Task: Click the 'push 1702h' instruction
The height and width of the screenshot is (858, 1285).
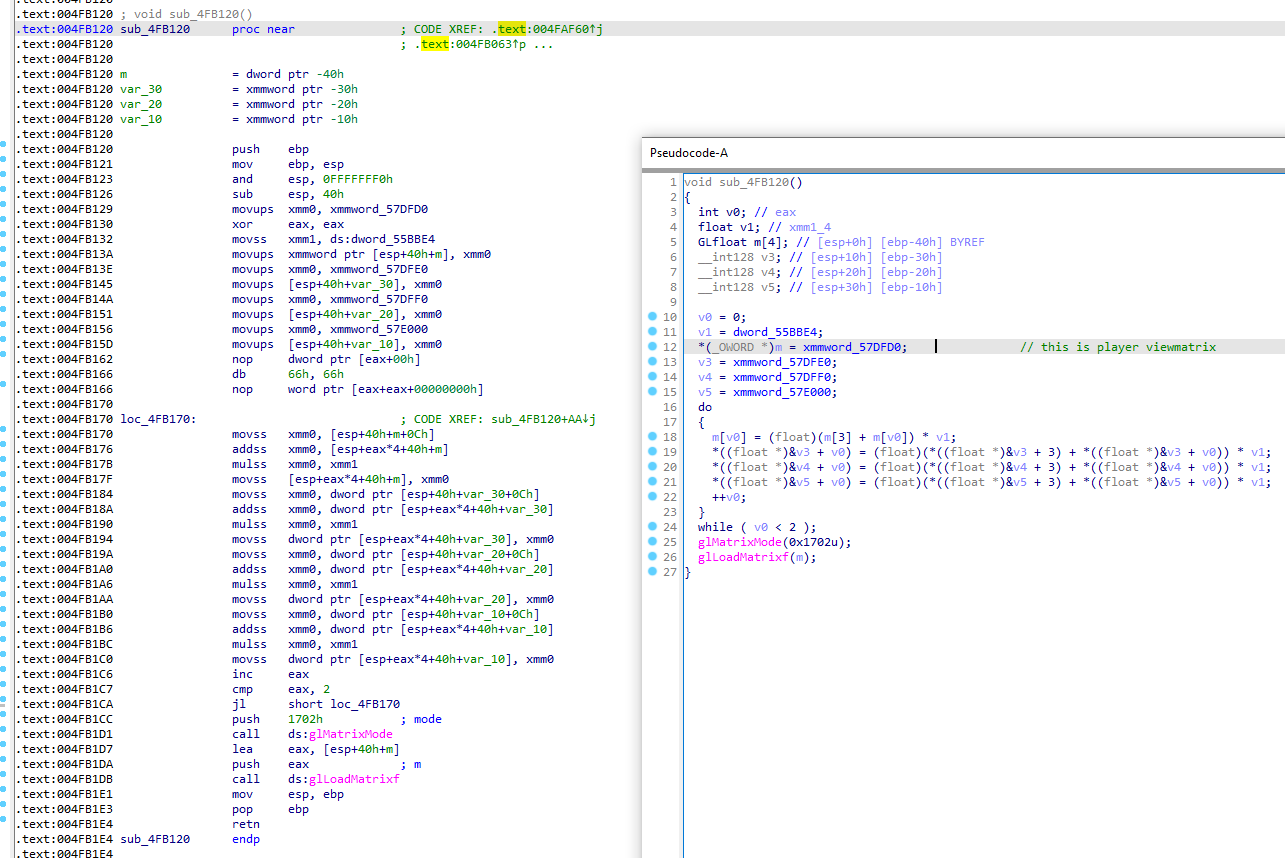Action: click(277, 719)
